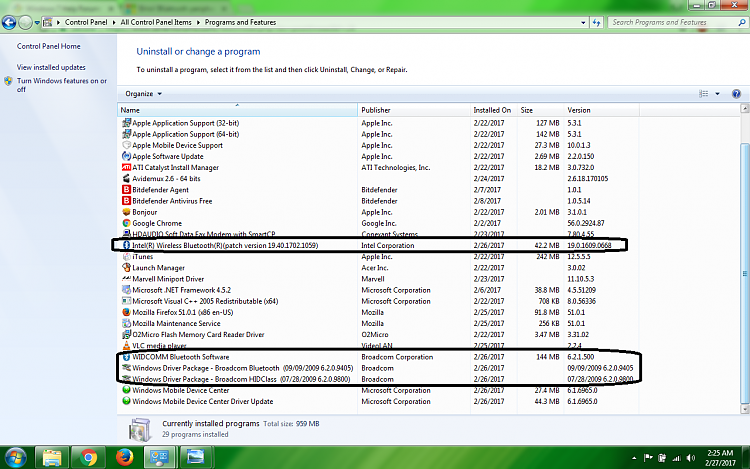Click the vertical scrollbar thumb
This screenshot has width=750, height=469.
(x=745, y=273)
